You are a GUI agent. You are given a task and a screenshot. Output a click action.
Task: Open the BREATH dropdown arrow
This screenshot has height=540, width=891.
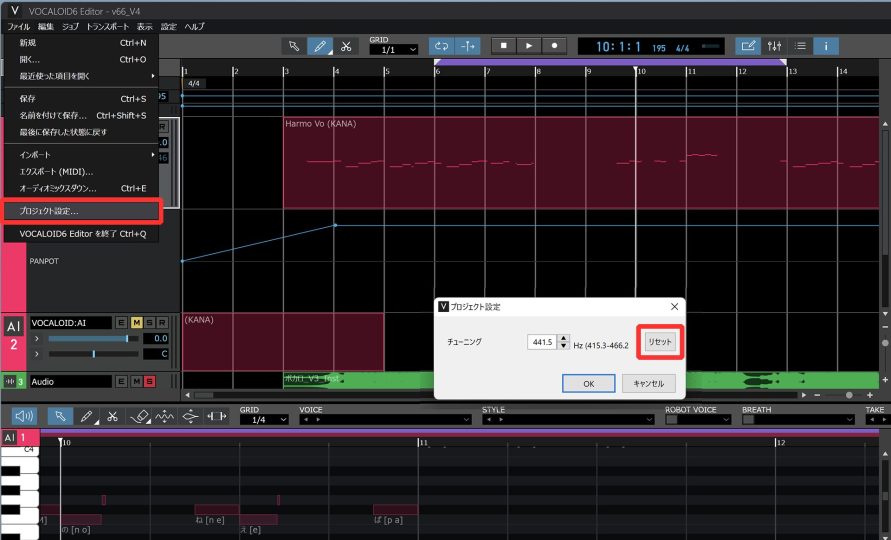(849, 419)
